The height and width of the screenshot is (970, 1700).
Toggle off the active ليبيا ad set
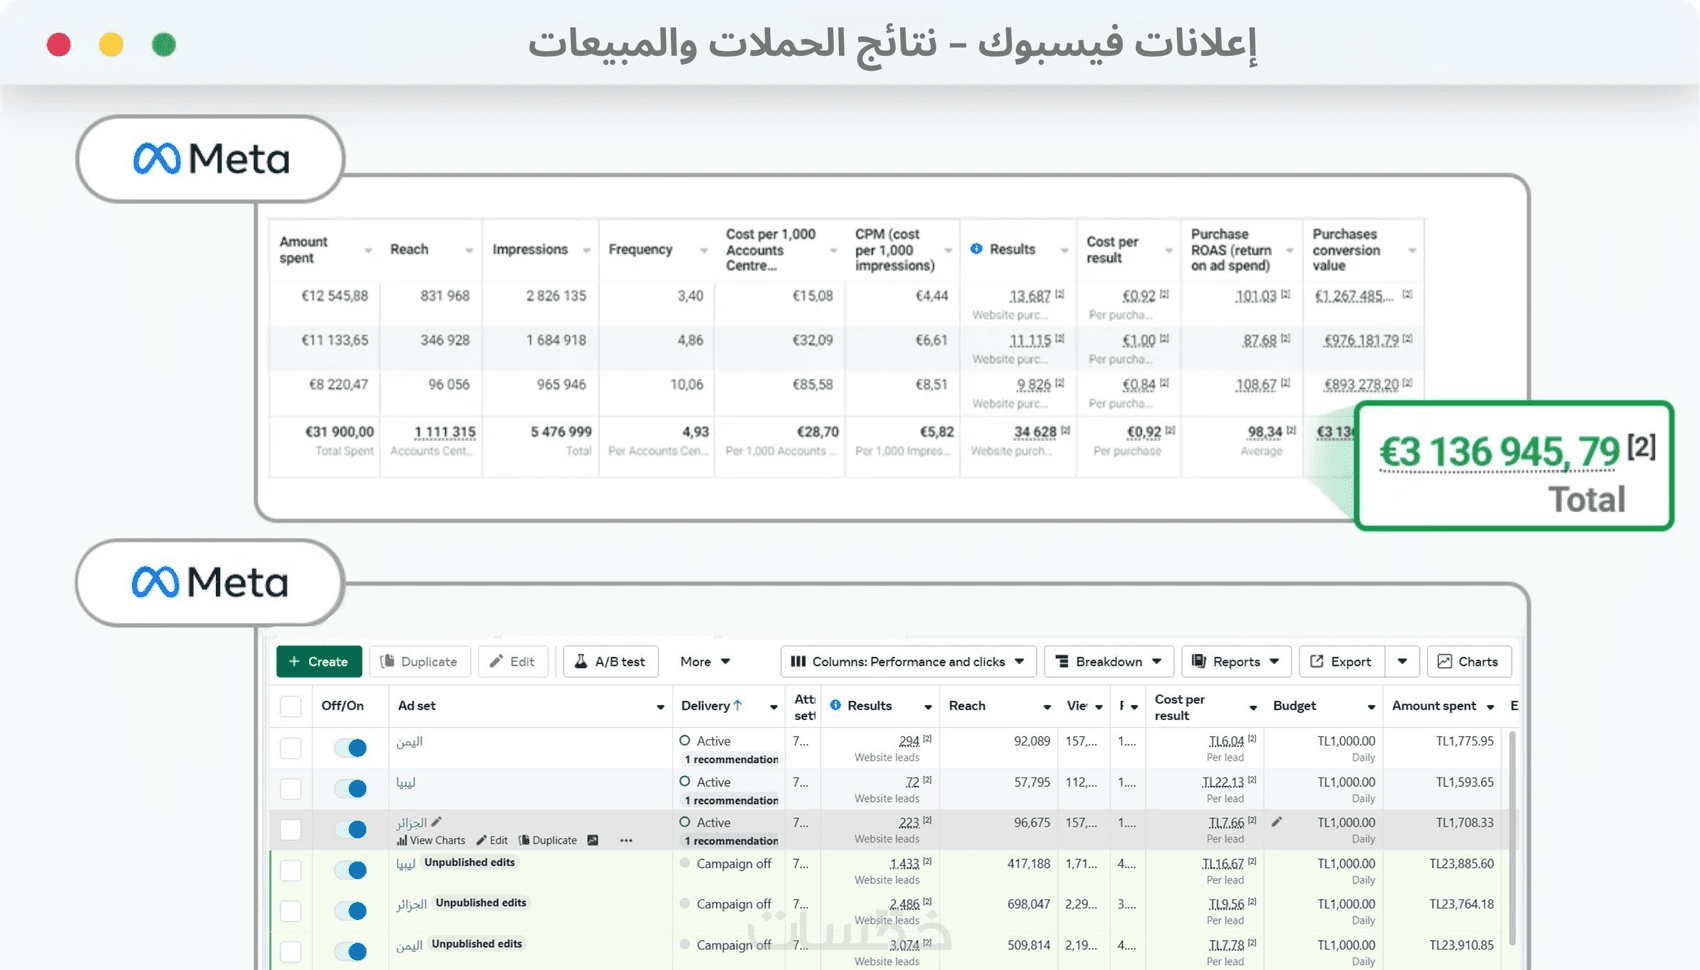point(350,788)
